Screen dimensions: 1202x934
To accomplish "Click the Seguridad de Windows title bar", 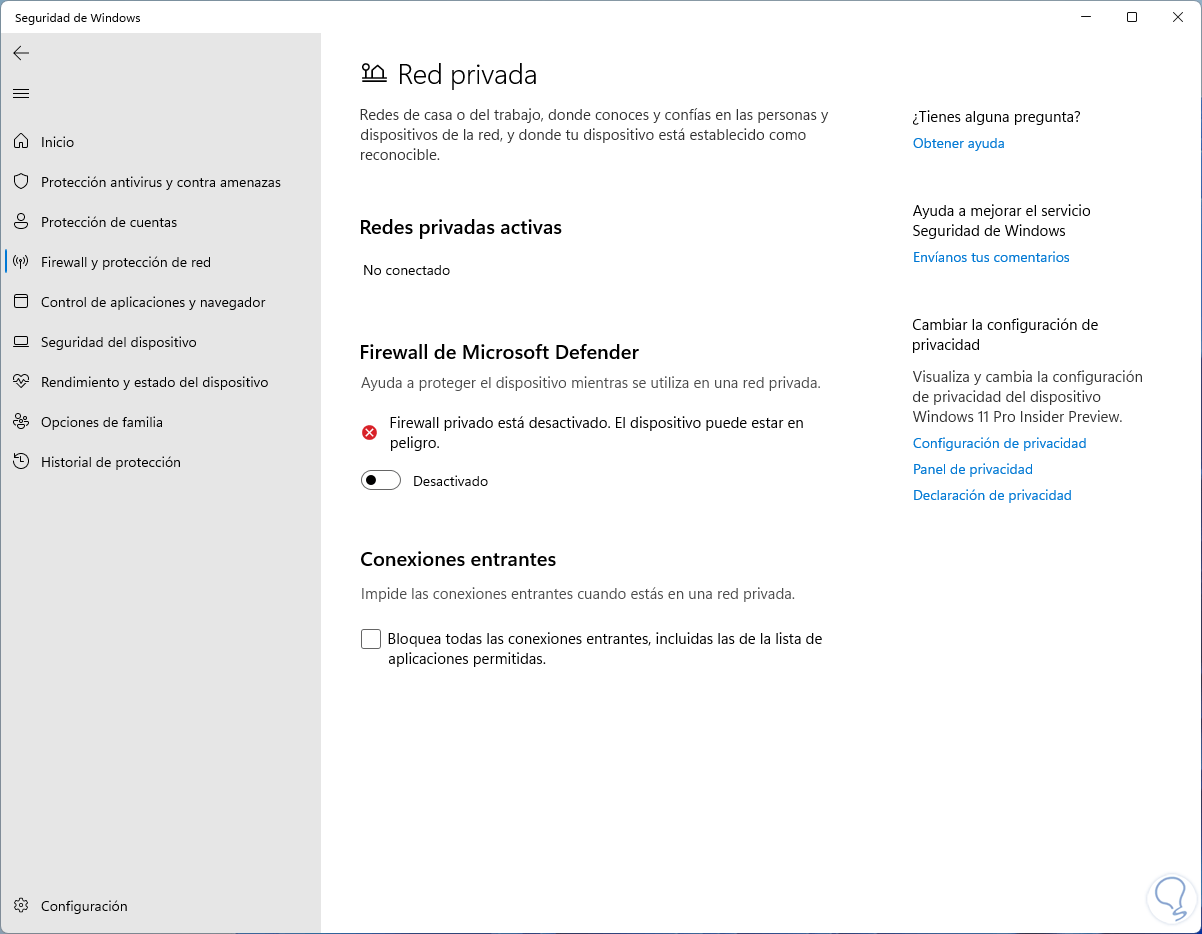I will [x=78, y=17].
